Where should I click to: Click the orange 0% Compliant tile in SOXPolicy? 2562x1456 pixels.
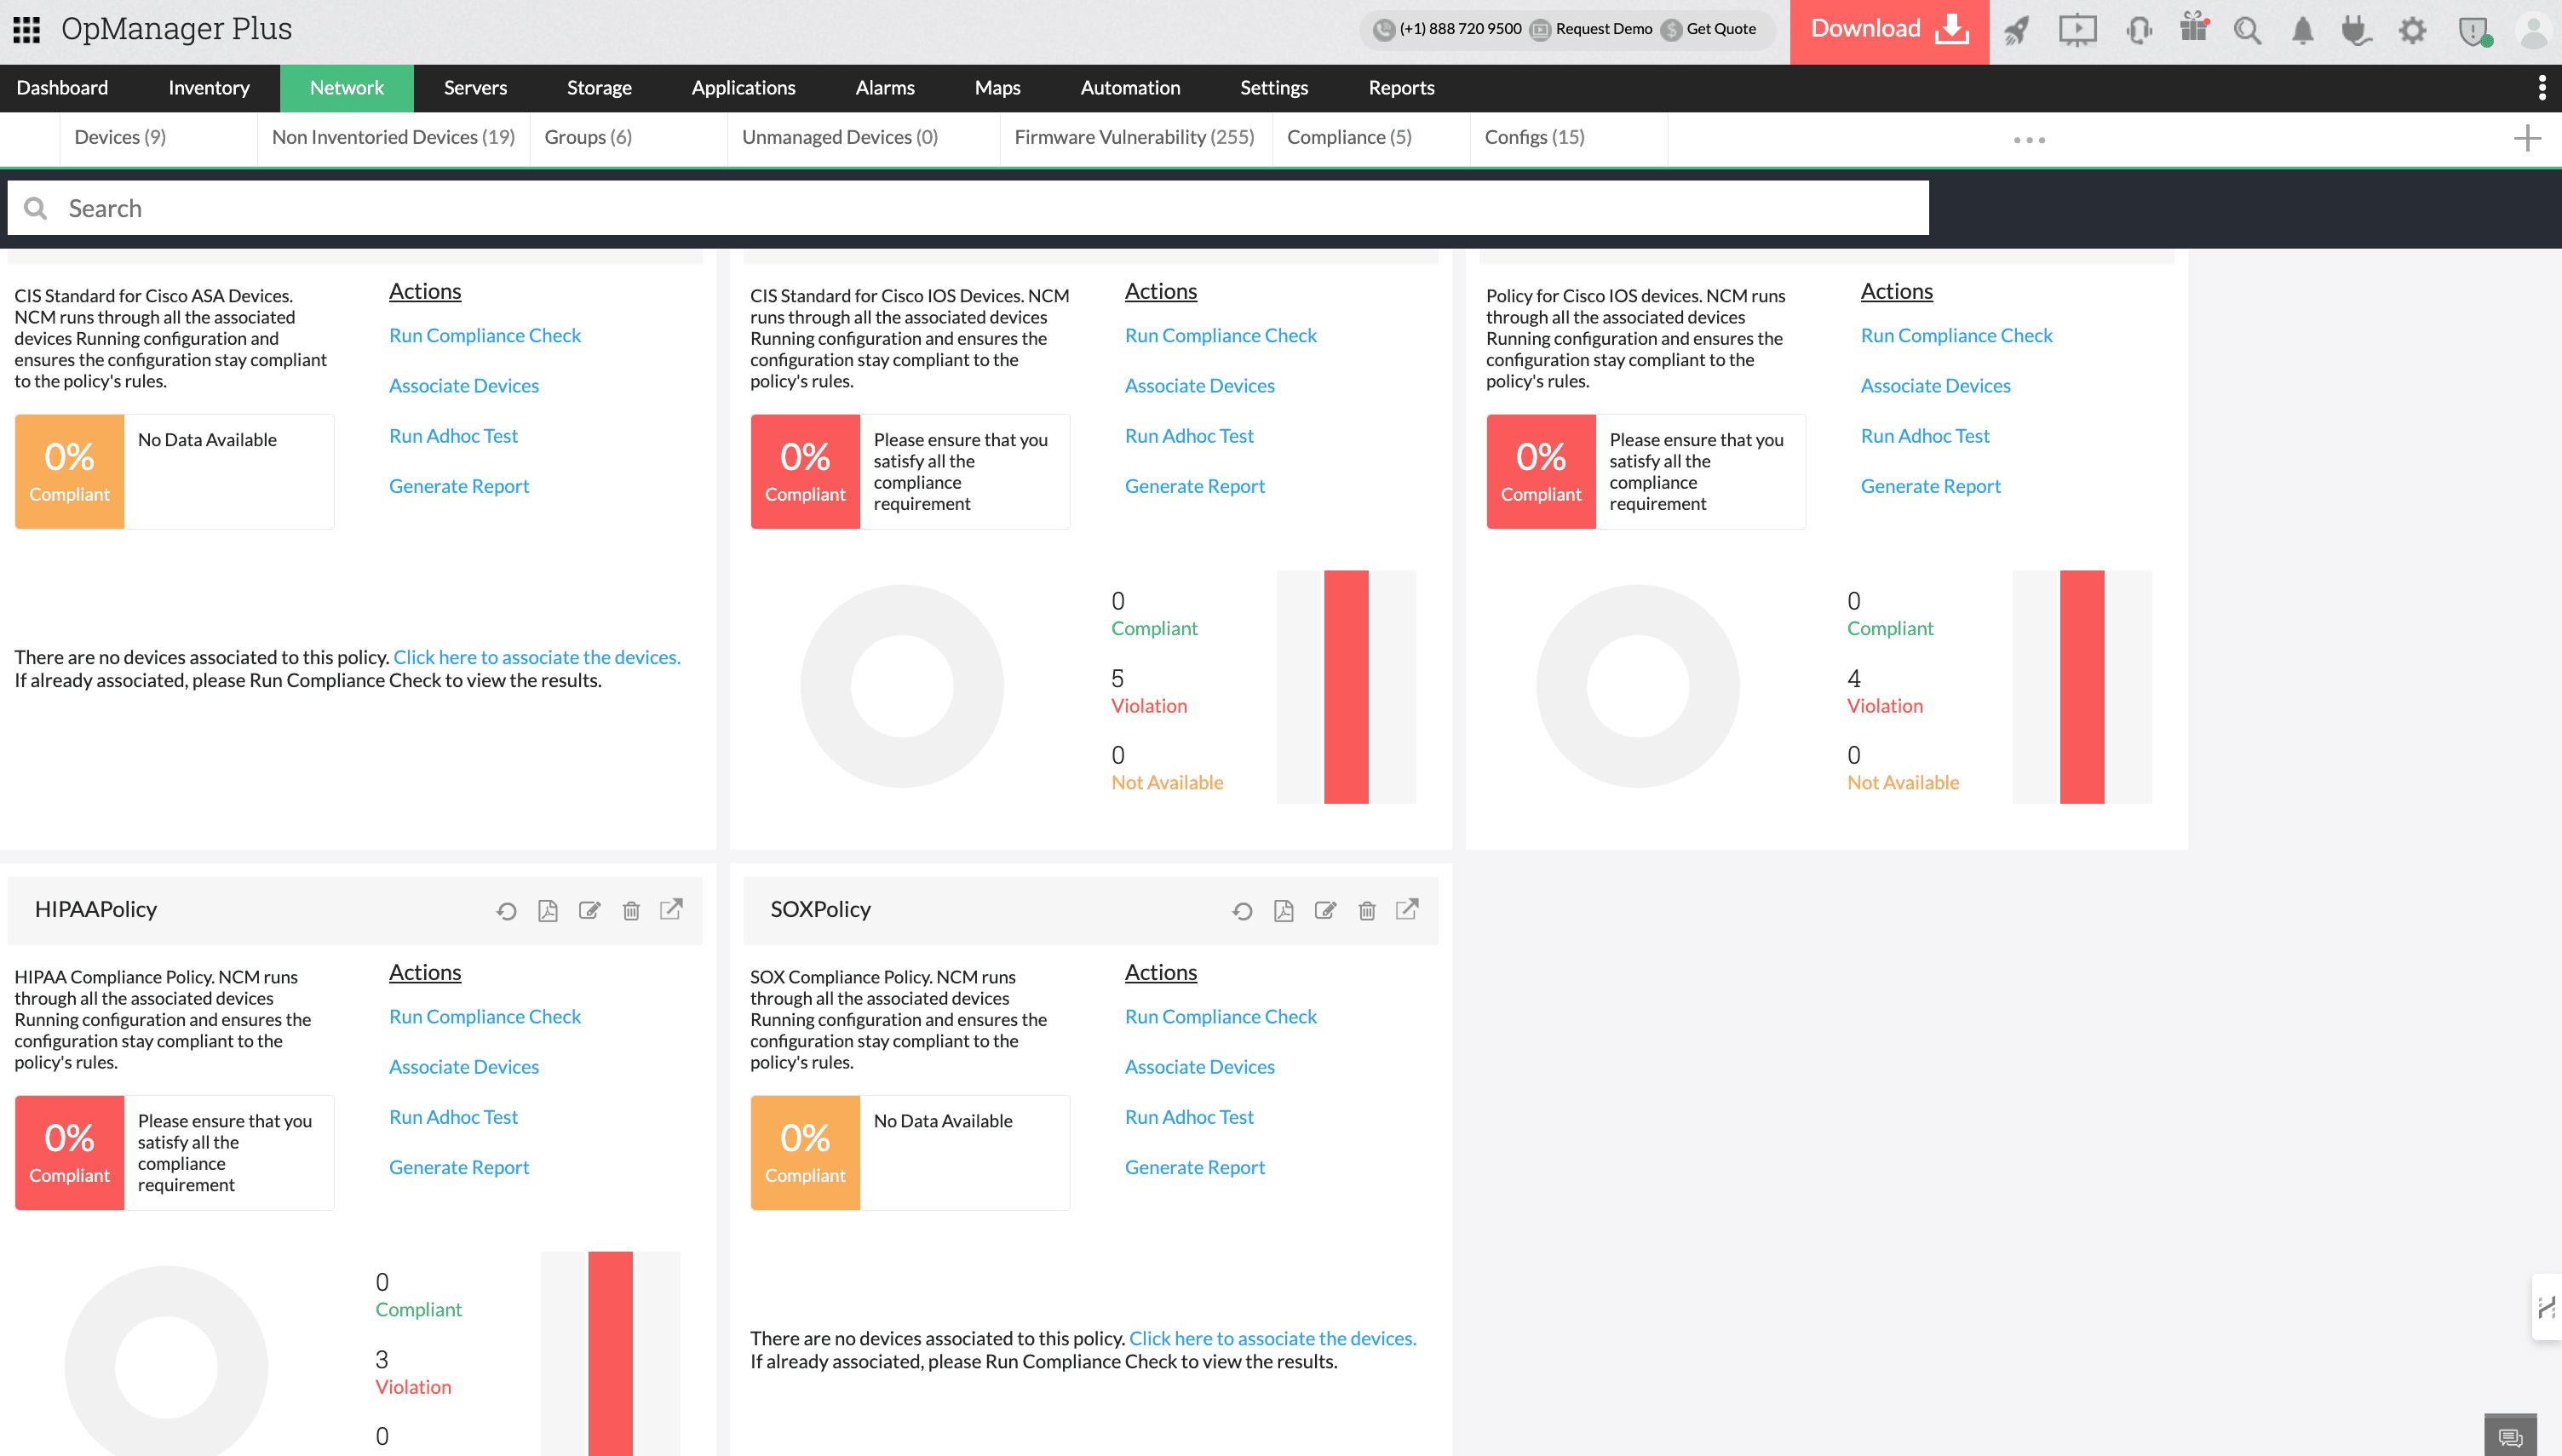click(x=805, y=1153)
